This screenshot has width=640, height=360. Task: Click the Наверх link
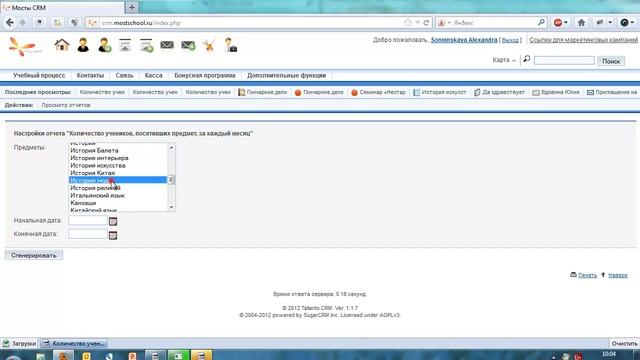[x=618, y=275]
